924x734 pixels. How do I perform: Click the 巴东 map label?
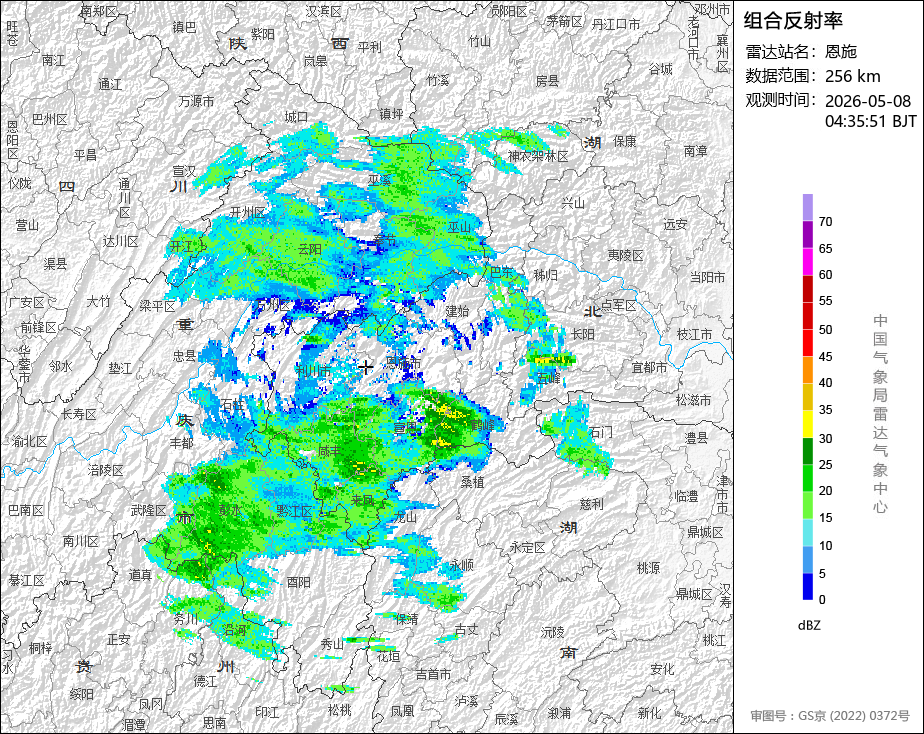coord(501,272)
